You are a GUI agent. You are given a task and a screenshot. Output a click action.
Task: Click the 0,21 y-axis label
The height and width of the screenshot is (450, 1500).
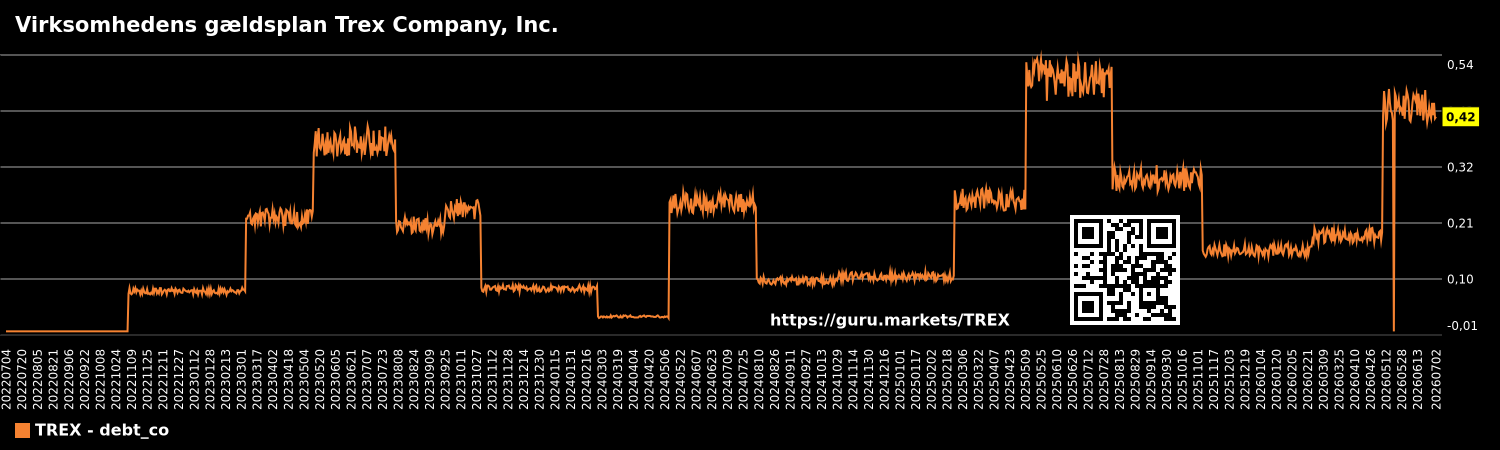(1460, 223)
